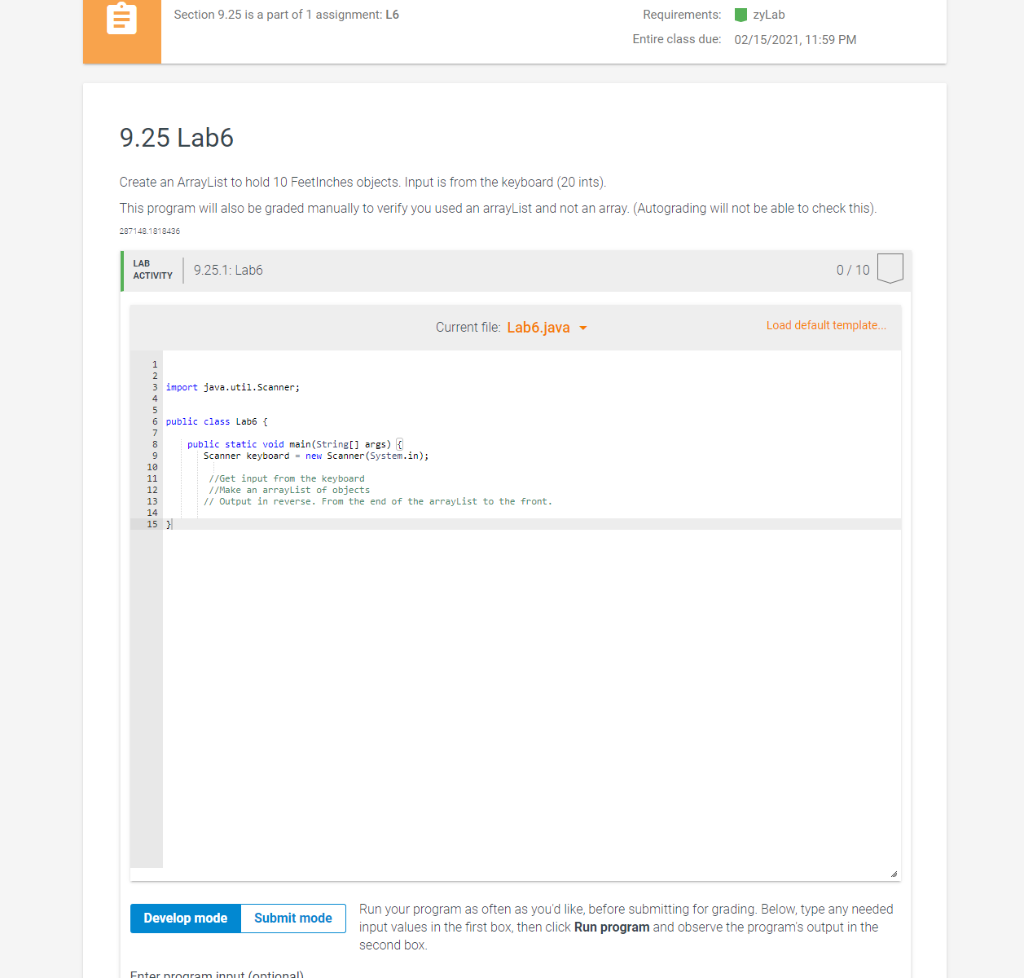Switch to the Develop mode tab
Viewport: 1024px width, 978px height.
coord(184,918)
